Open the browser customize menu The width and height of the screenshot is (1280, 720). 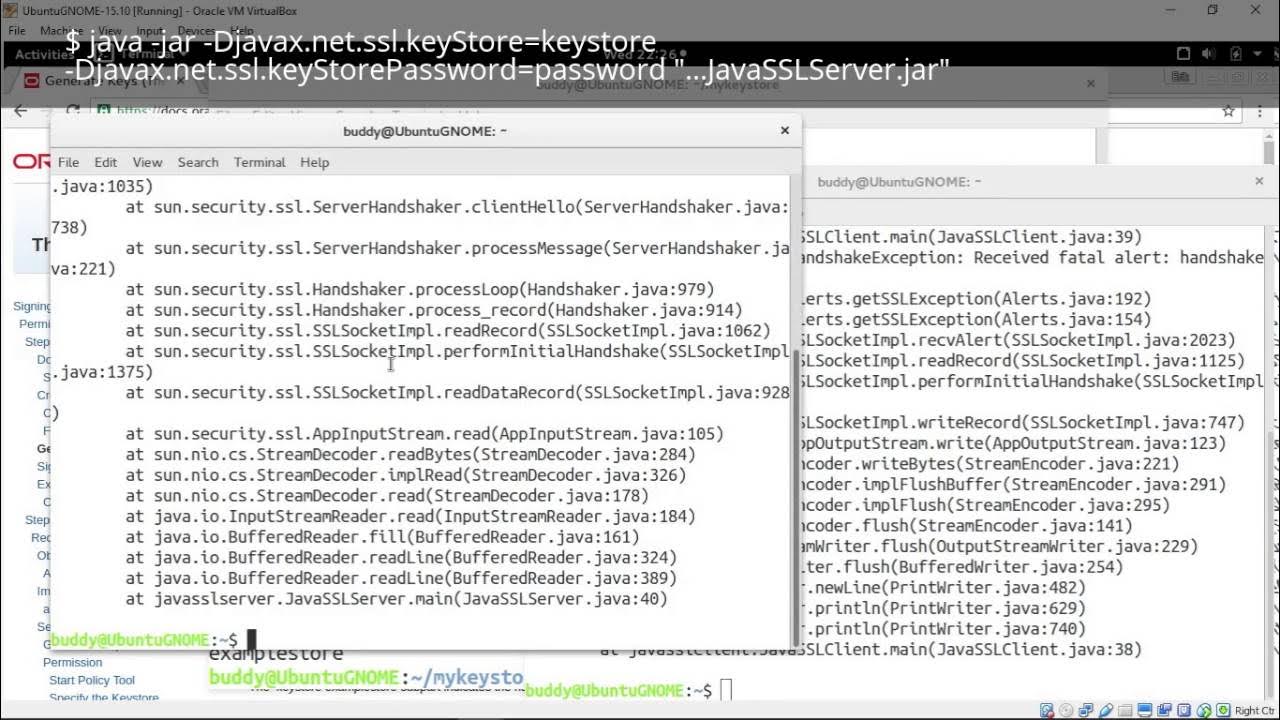pos(1260,111)
